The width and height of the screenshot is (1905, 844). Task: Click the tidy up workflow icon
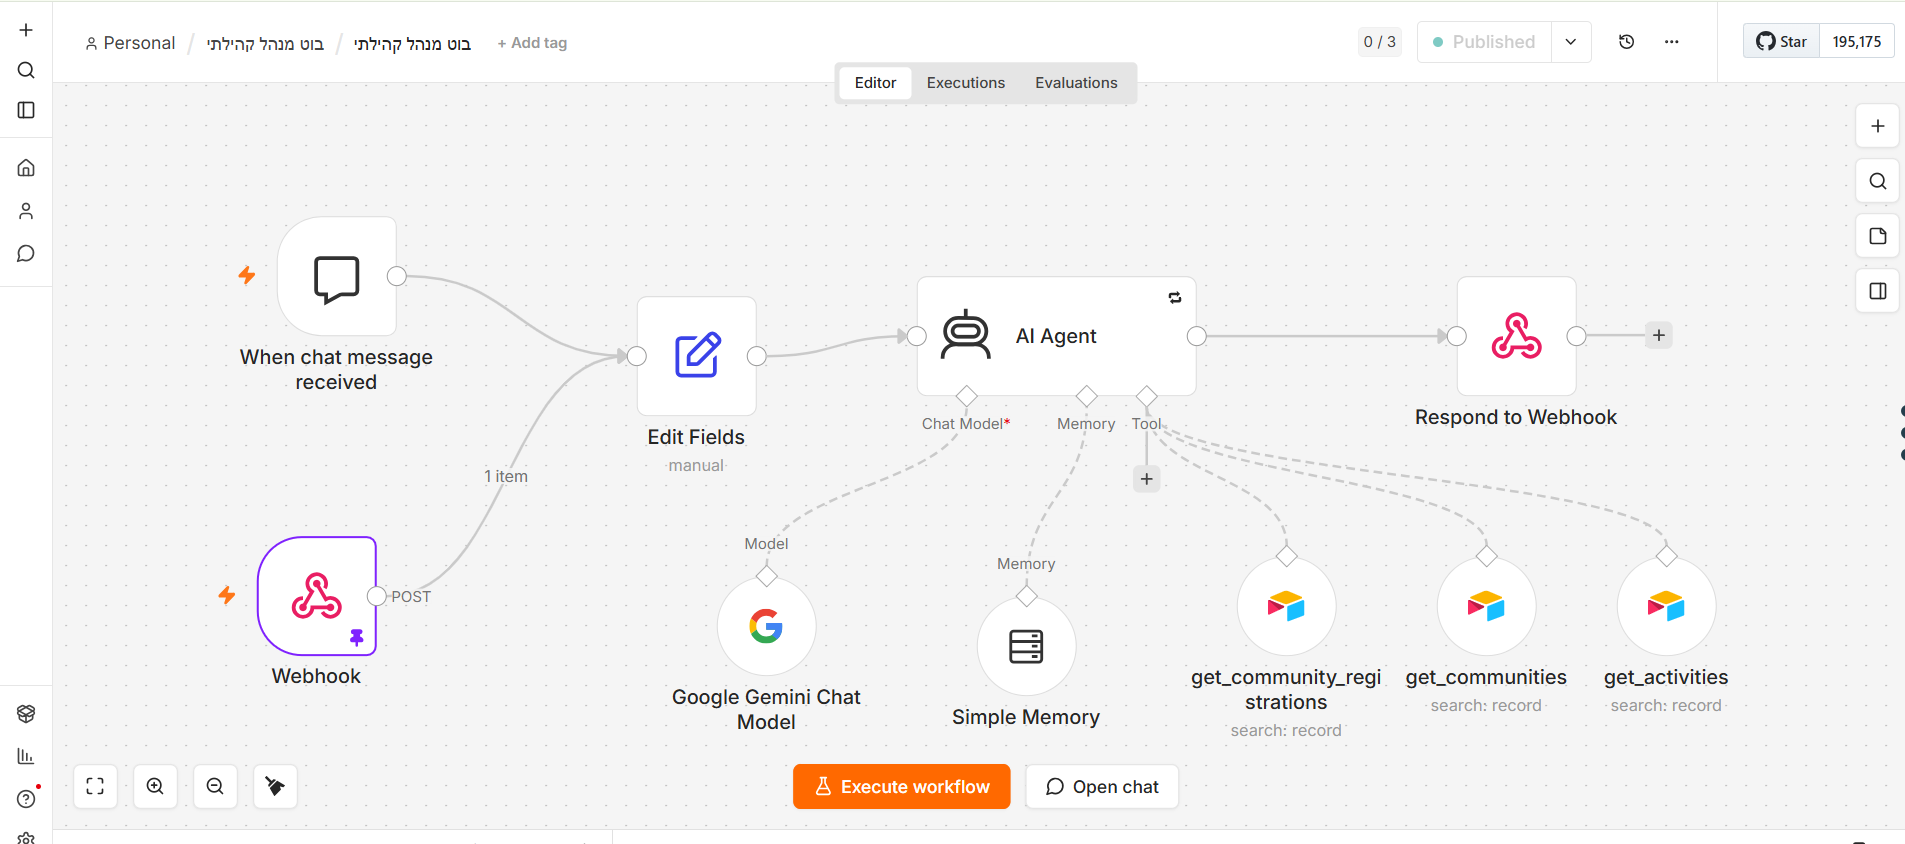pos(275,787)
